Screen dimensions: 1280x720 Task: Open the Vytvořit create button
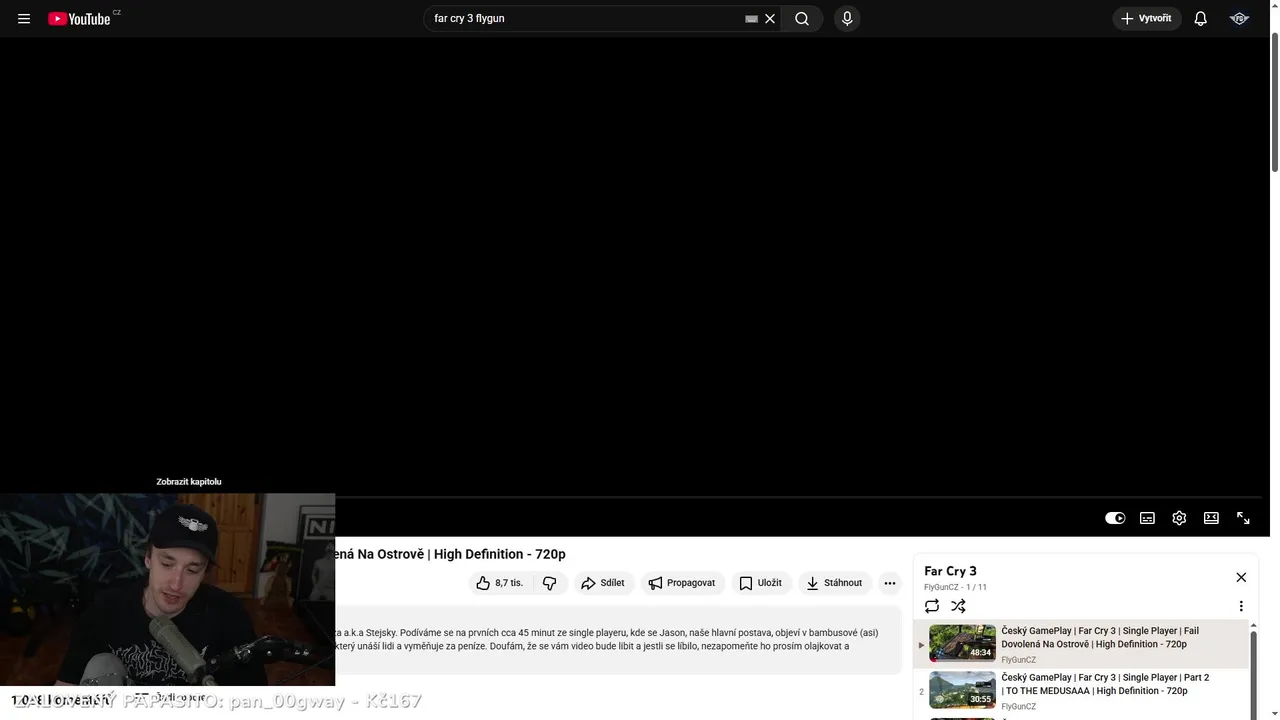[x=1147, y=19]
